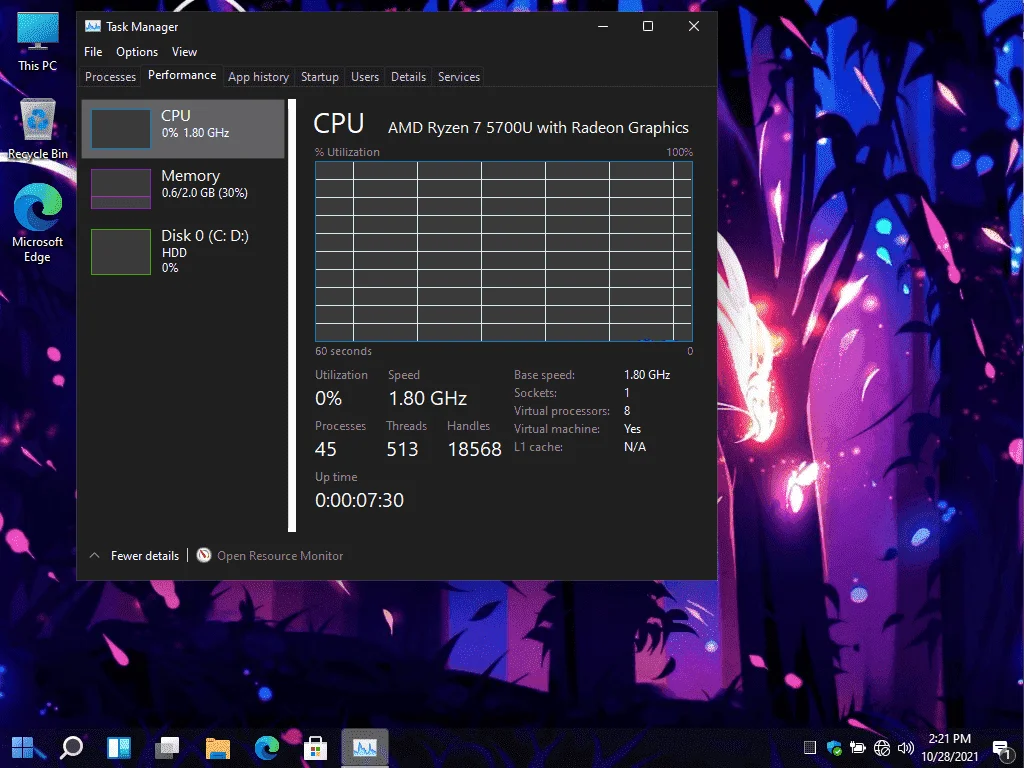This screenshot has width=1024, height=768.
Task: Click Open Resource Monitor link
Action: pos(280,556)
